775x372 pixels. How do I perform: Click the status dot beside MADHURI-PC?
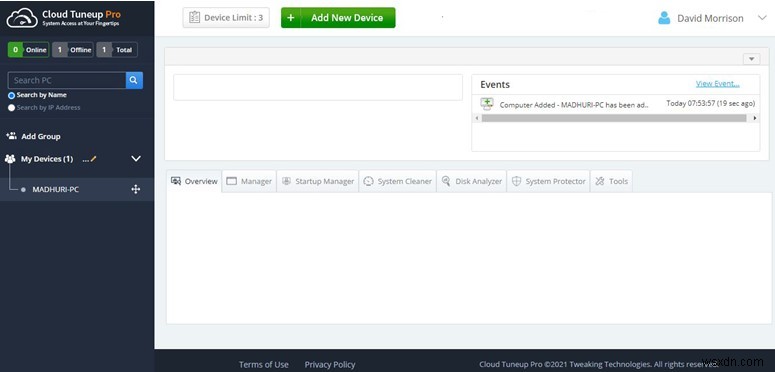pos(23,190)
